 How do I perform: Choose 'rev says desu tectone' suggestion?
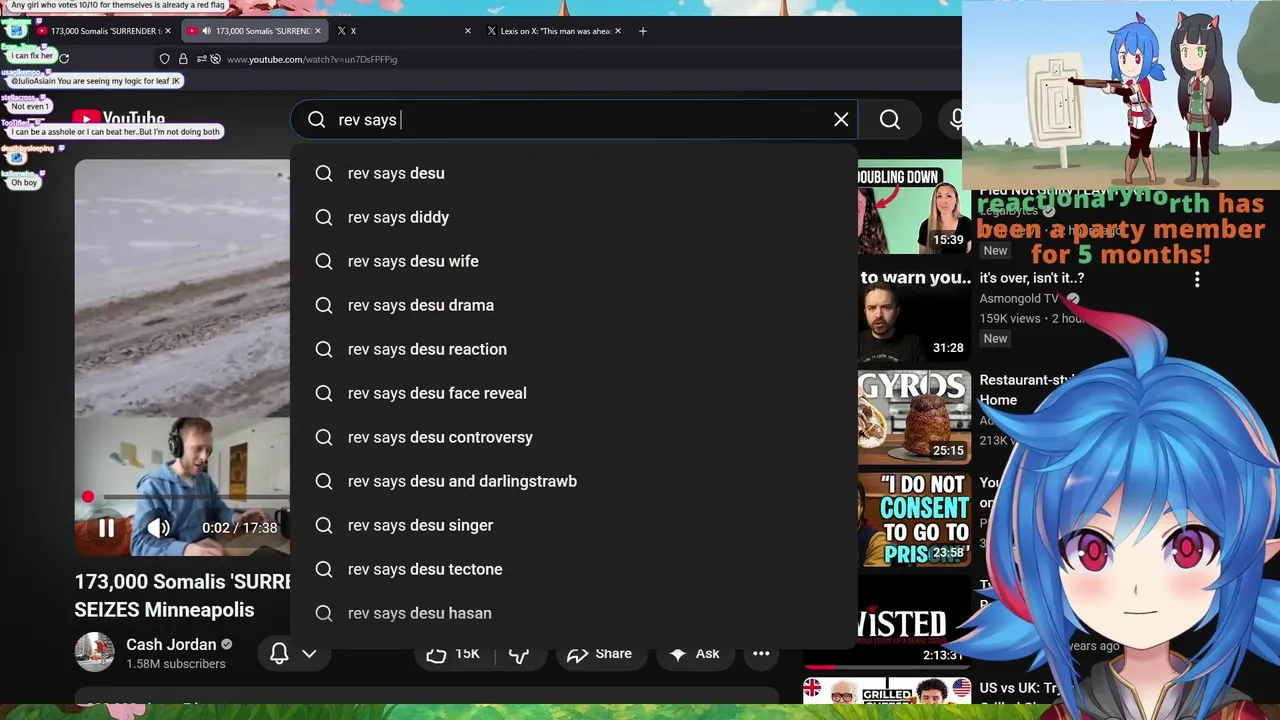coord(574,569)
